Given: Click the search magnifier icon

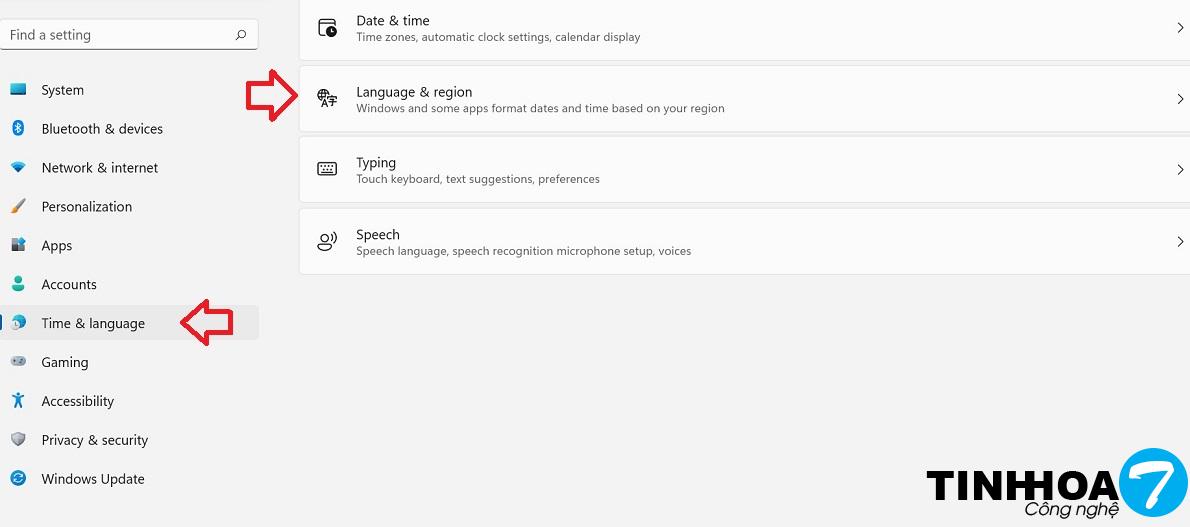Looking at the screenshot, I should tap(241, 35).
